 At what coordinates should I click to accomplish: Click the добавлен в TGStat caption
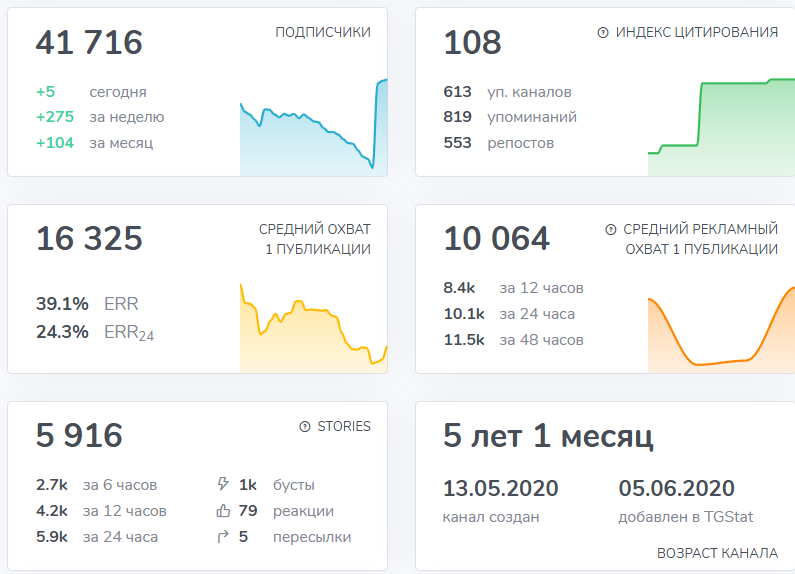point(685,517)
